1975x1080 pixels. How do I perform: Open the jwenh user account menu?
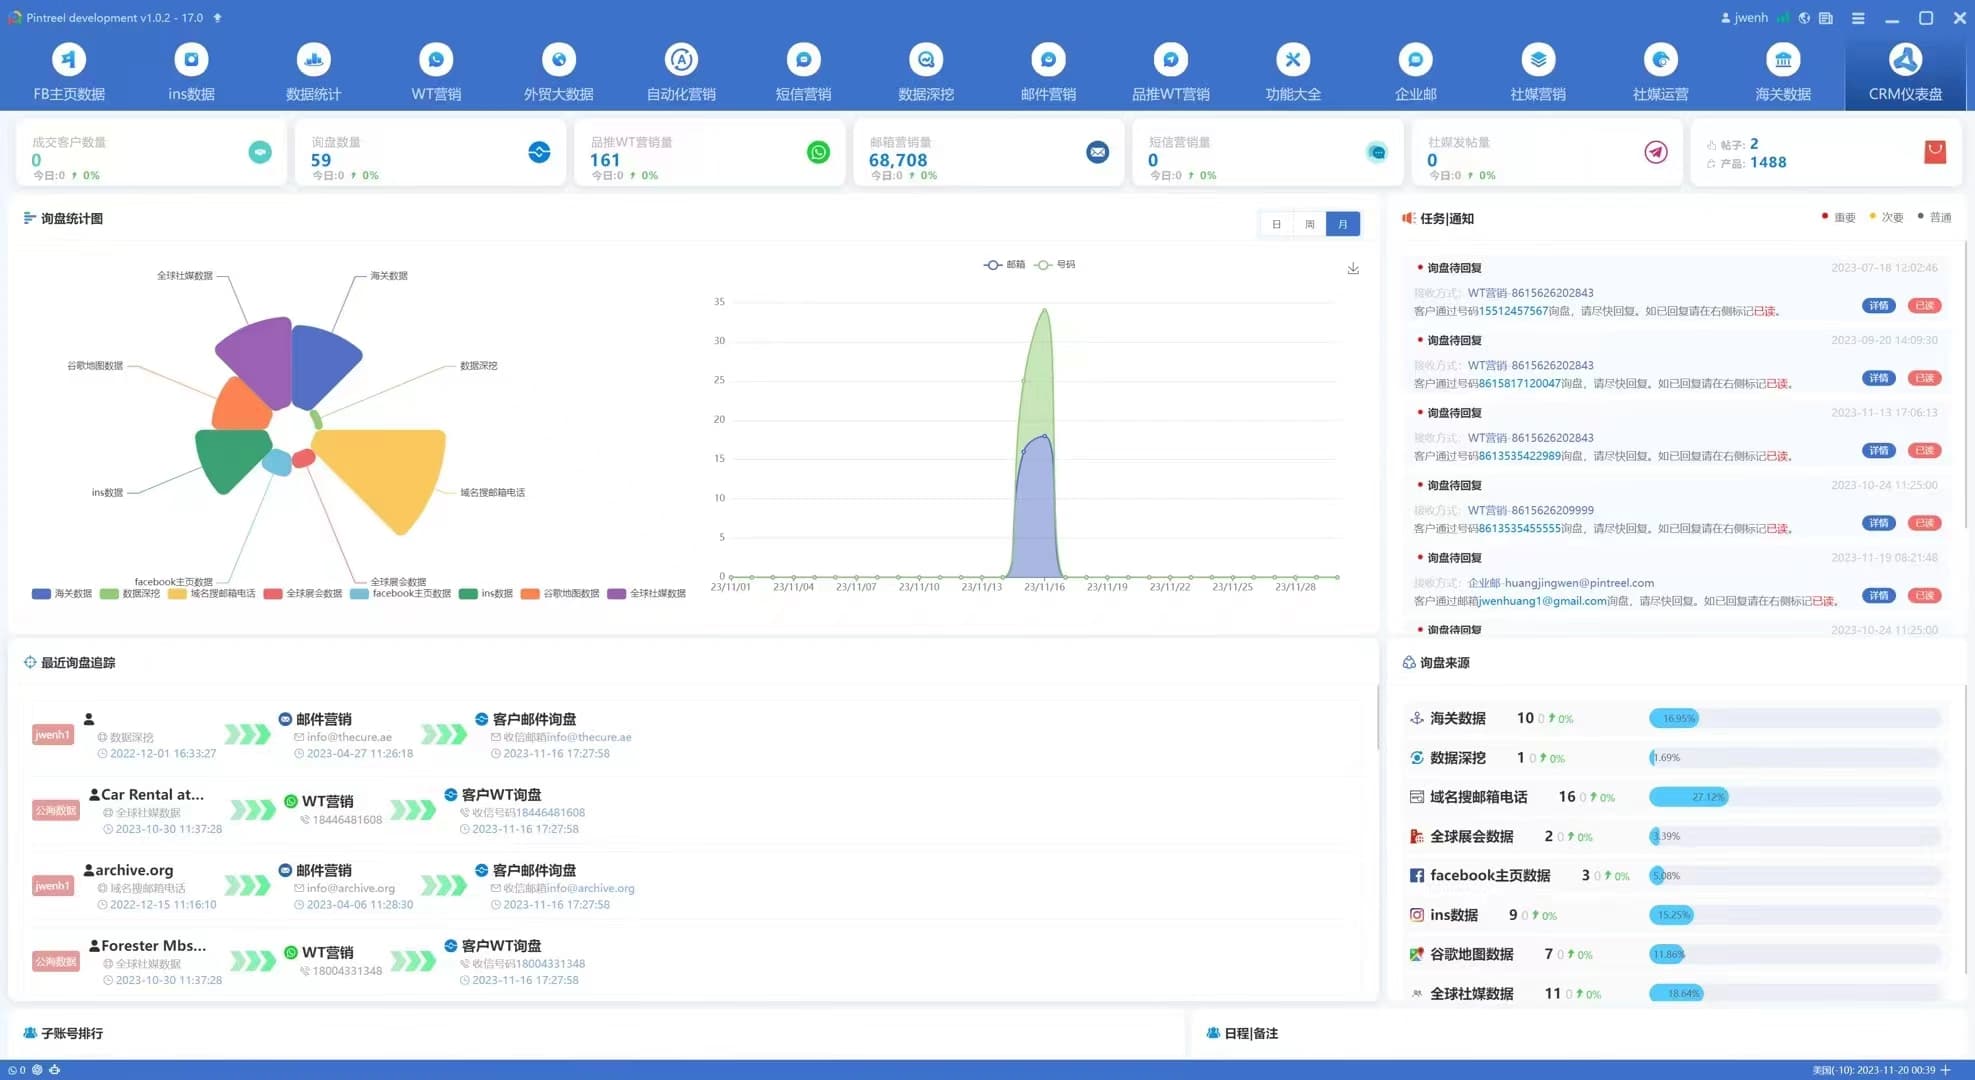pos(1743,18)
